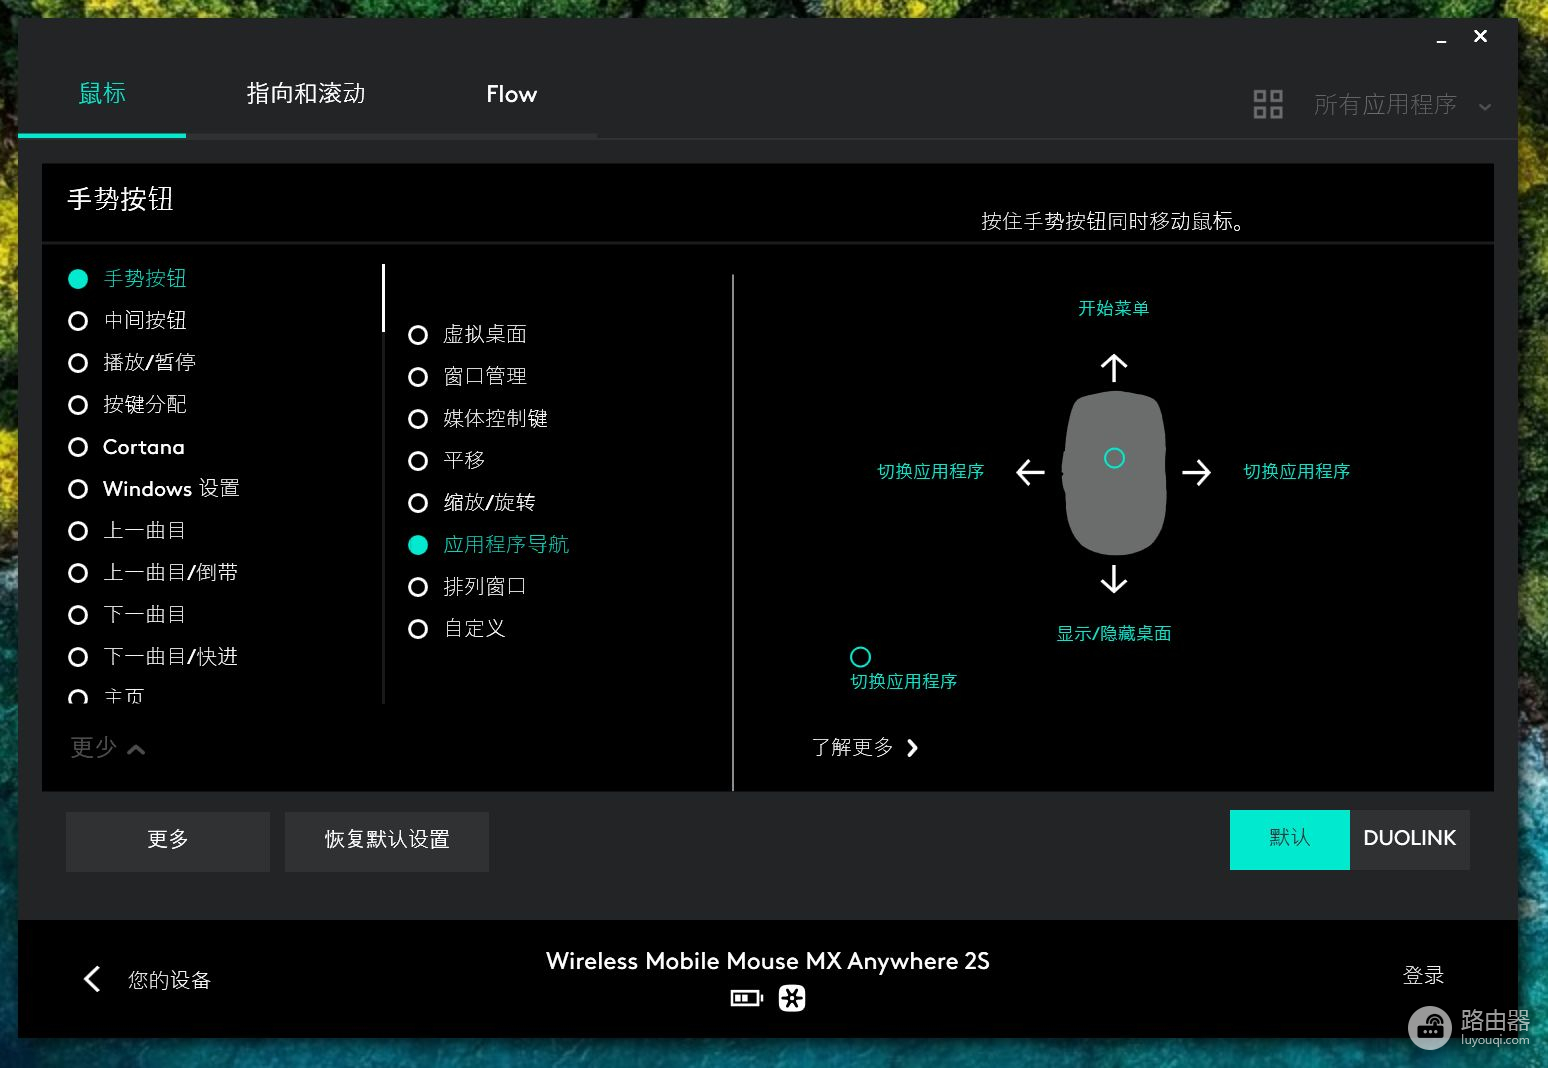
Task: Collapse the list with 更少
Action: pos(107,748)
